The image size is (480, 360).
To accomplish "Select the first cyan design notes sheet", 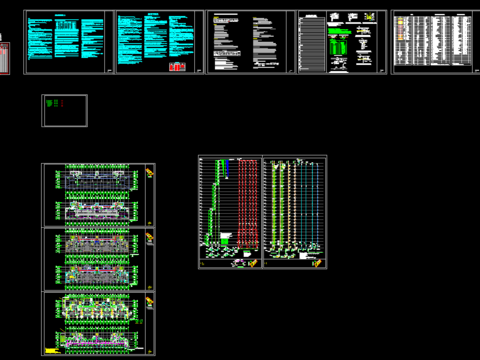I will point(69,42).
